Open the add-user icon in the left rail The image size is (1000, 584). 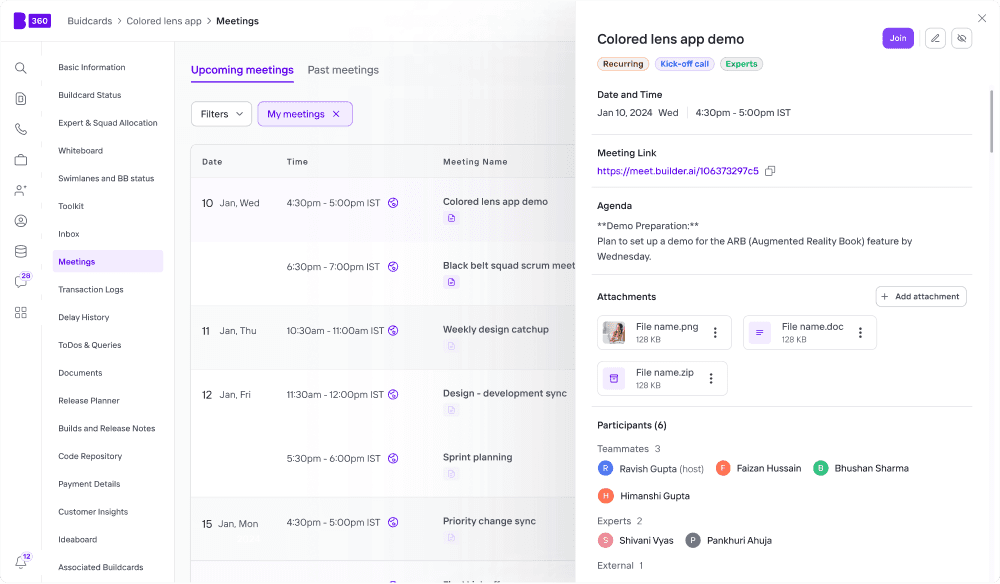click(x=20, y=190)
